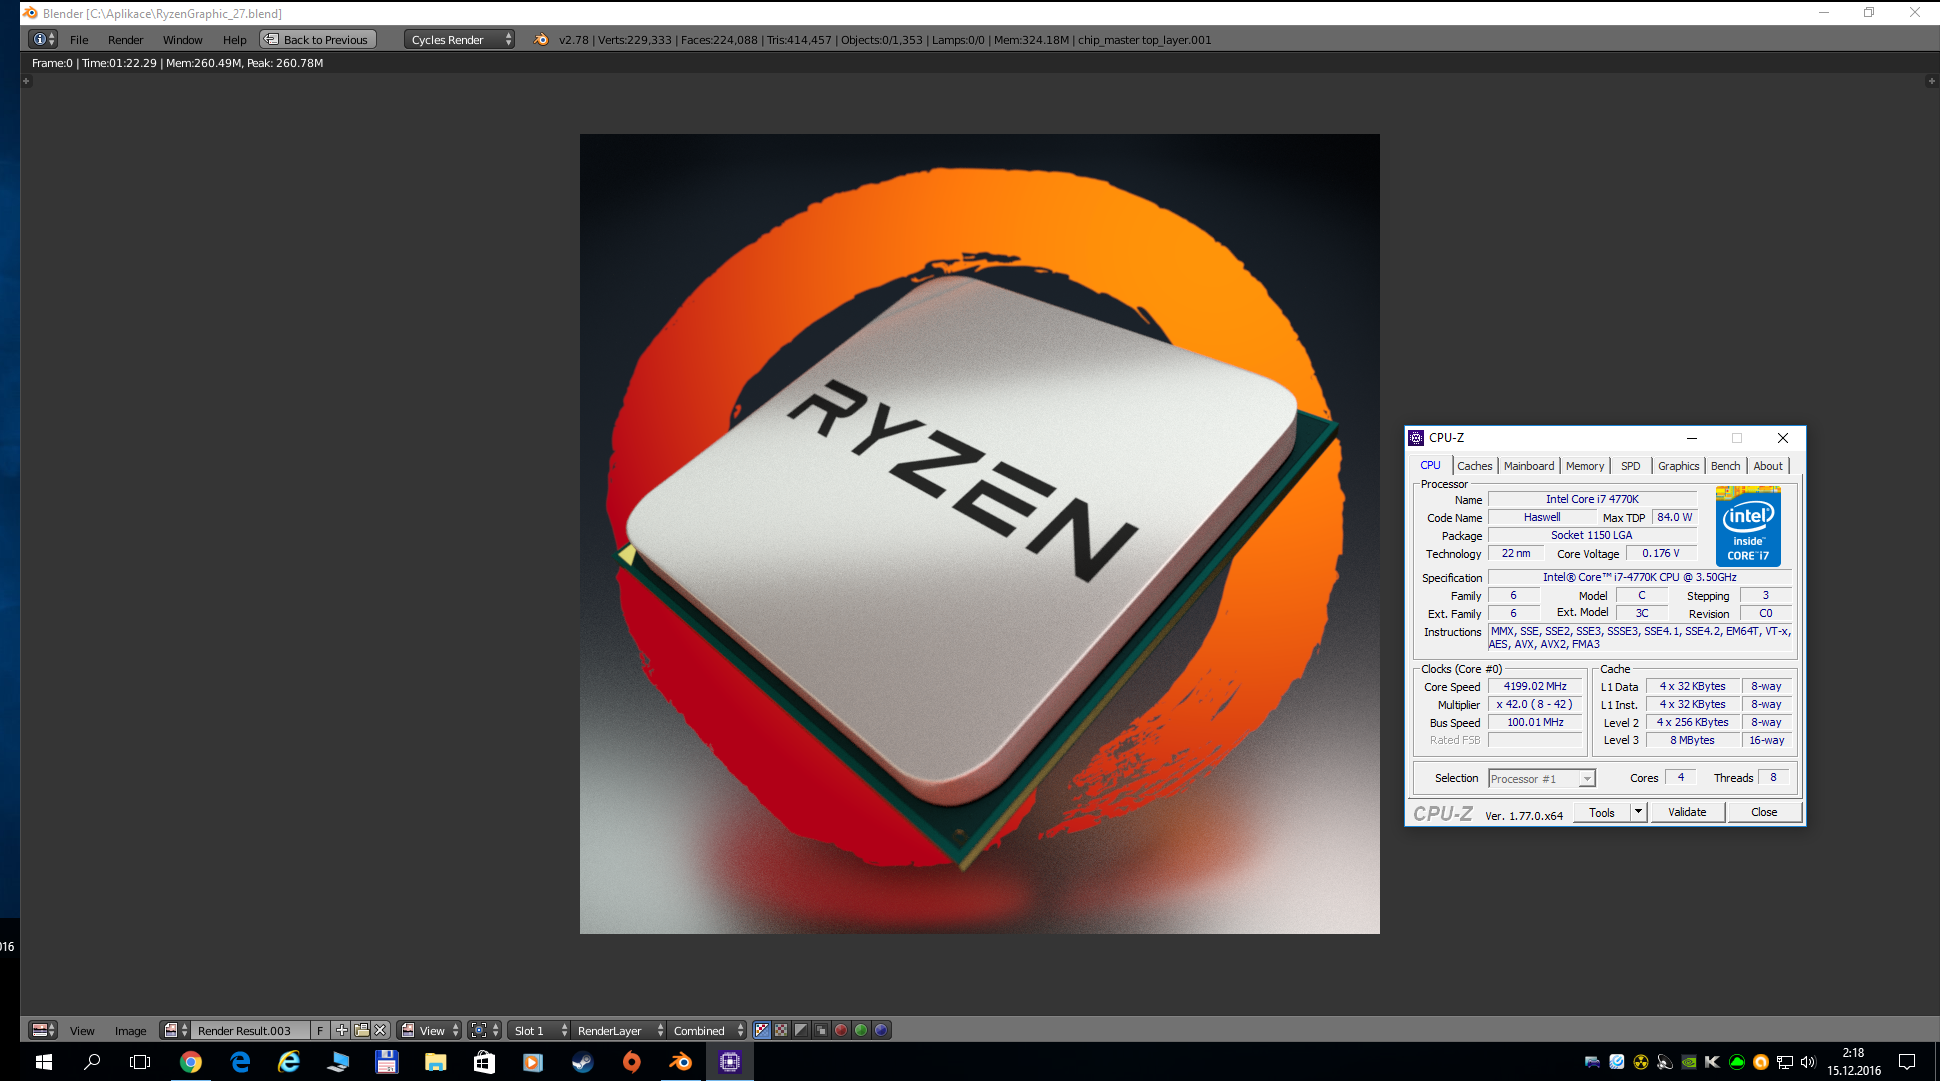The height and width of the screenshot is (1081, 1940).
Task: Open the Cycles Render engine dropdown
Action: (459, 40)
